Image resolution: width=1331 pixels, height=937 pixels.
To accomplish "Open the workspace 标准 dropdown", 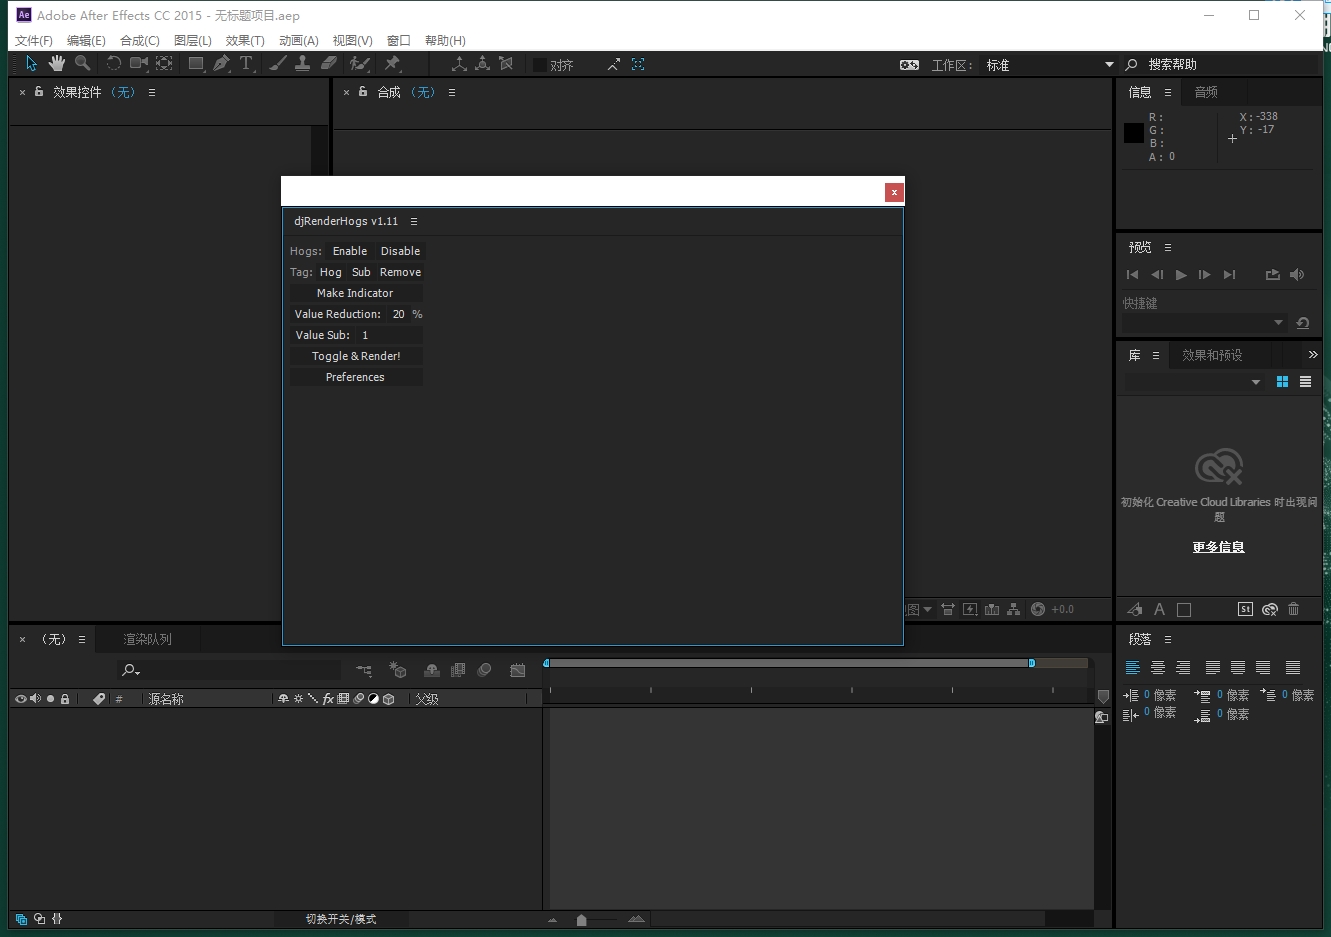I will [x=1109, y=65].
